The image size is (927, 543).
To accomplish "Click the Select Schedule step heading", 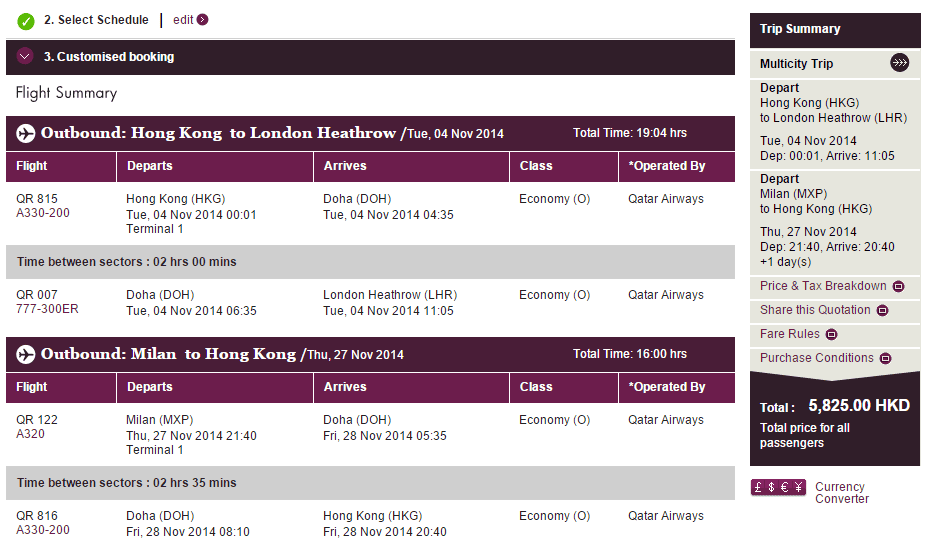I will click(x=96, y=20).
